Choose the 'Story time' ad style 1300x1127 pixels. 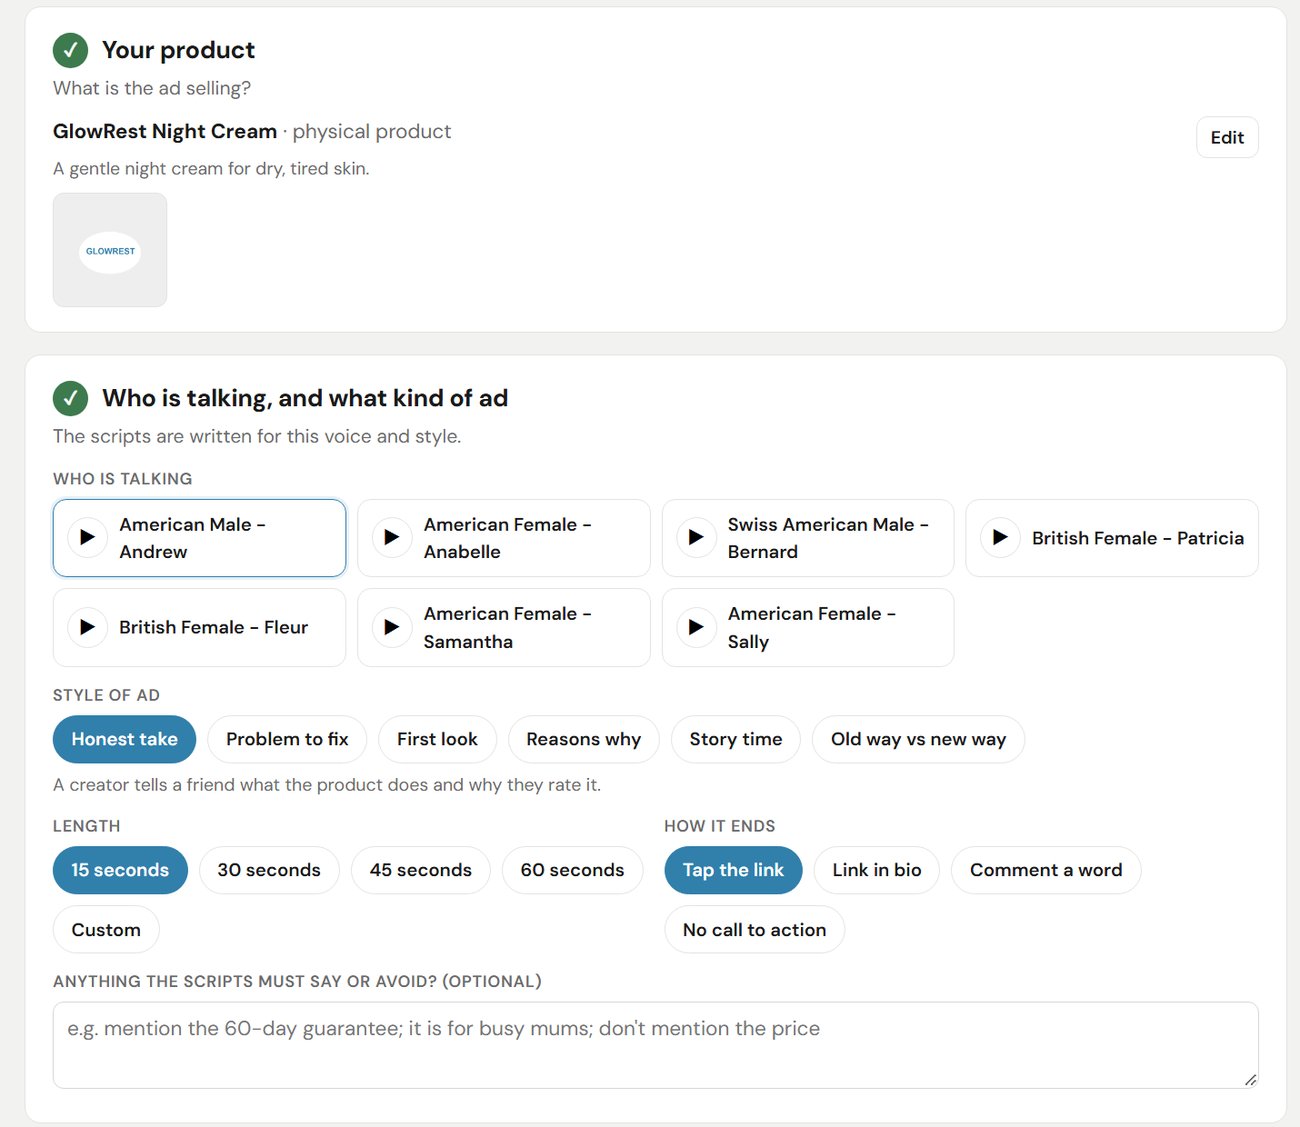click(736, 739)
